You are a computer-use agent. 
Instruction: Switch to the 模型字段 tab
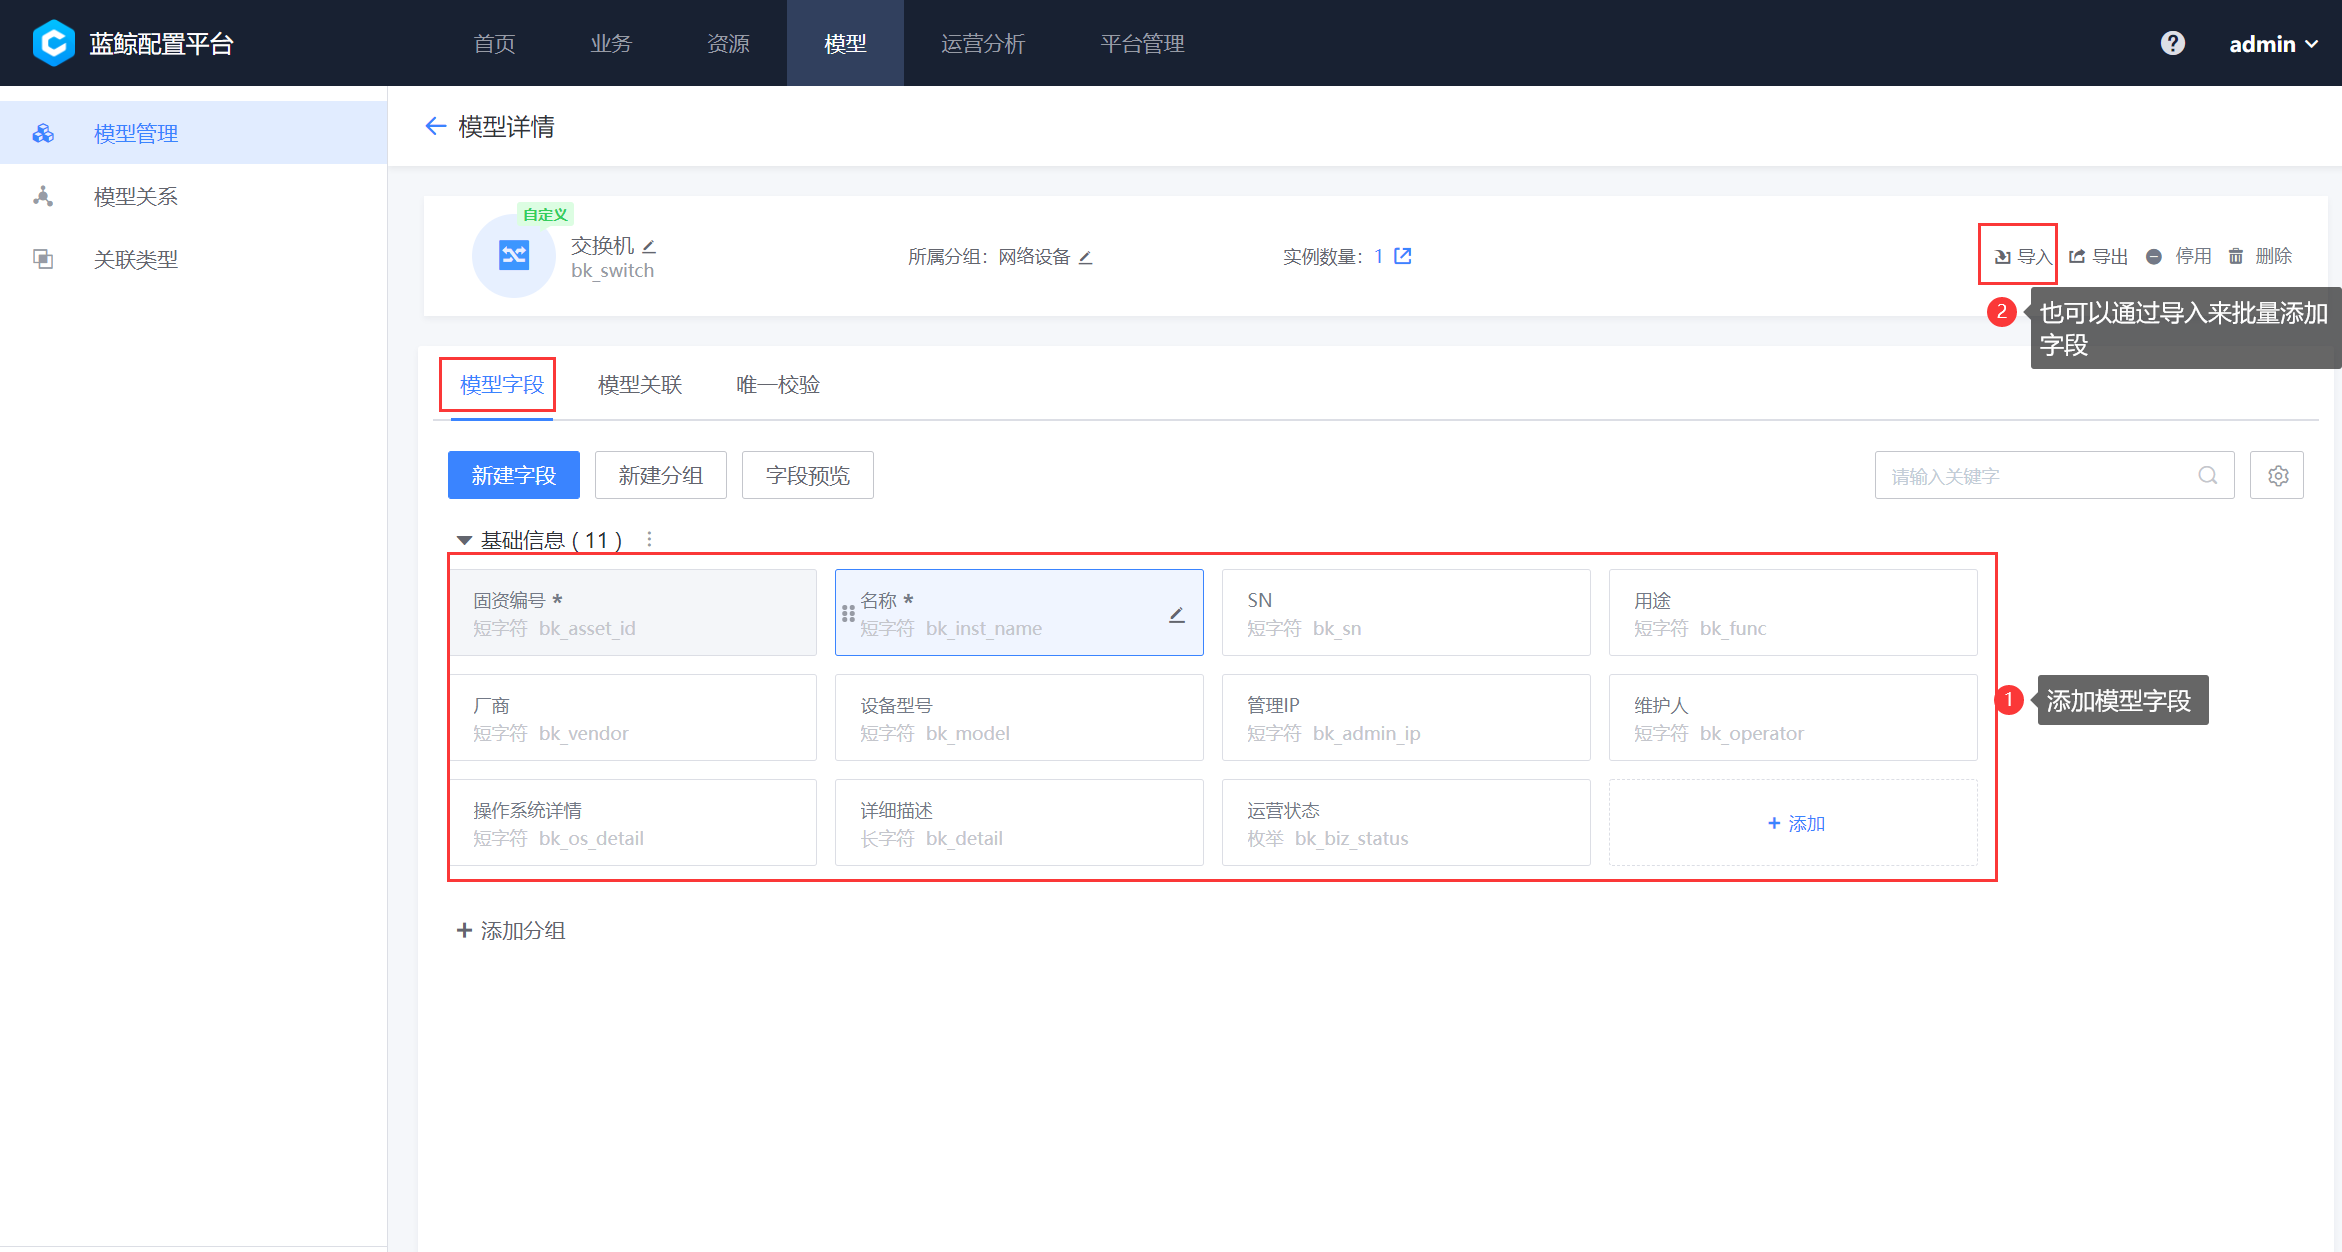tap(501, 385)
